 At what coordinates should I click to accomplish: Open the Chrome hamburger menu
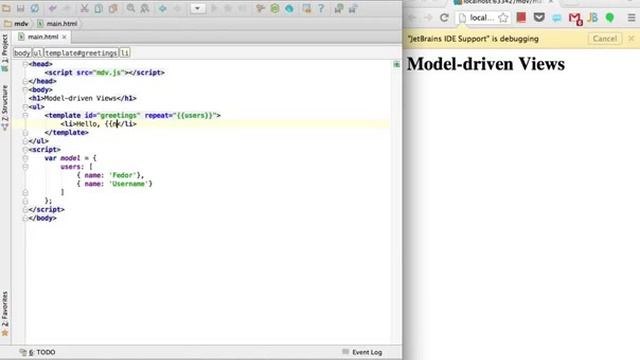click(x=631, y=18)
